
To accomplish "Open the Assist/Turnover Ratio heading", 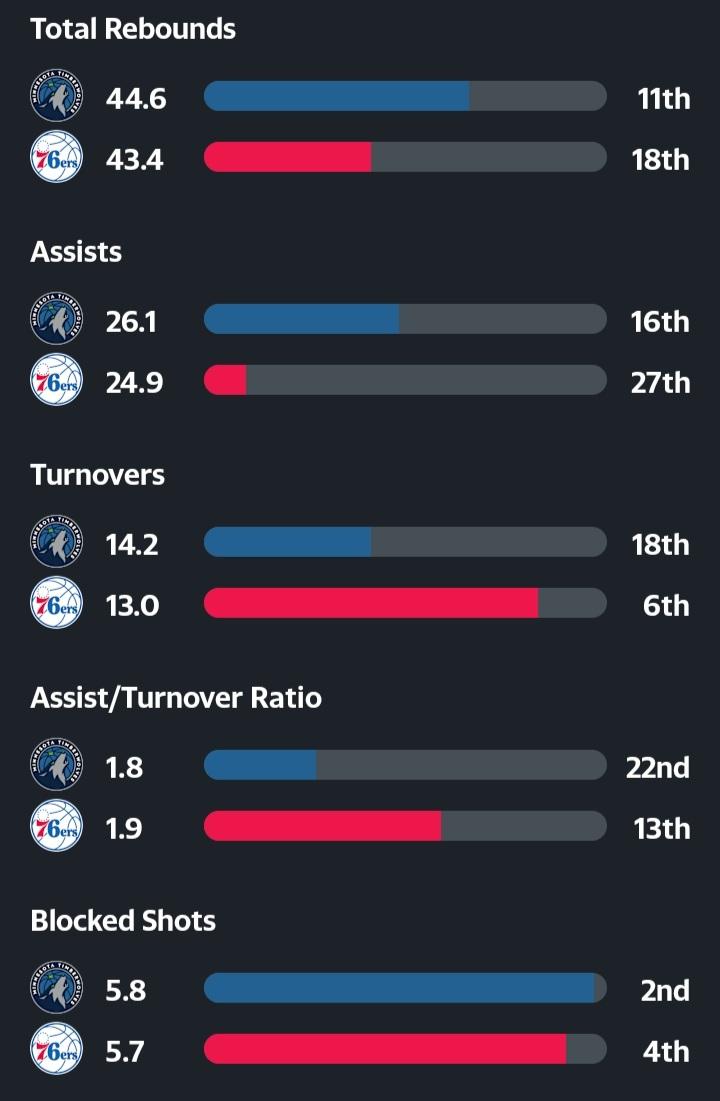I will (176, 697).
